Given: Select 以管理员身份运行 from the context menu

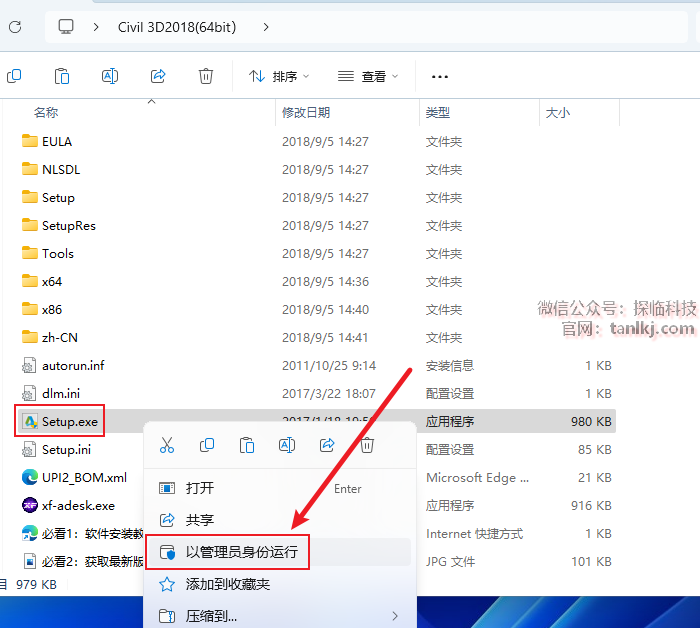Looking at the screenshot, I should pos(241,552).
